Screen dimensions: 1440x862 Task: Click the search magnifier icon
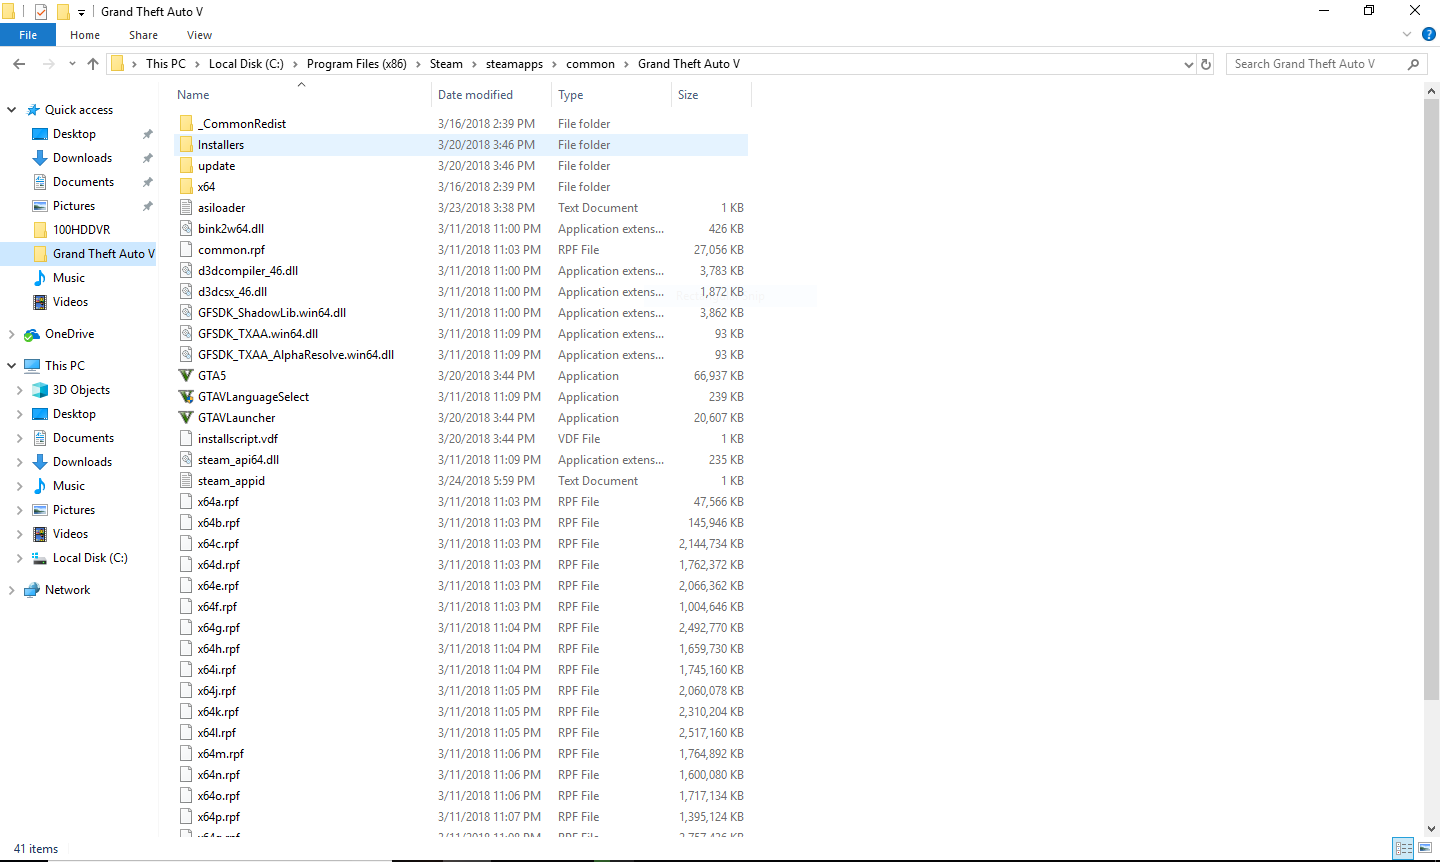1413,64
